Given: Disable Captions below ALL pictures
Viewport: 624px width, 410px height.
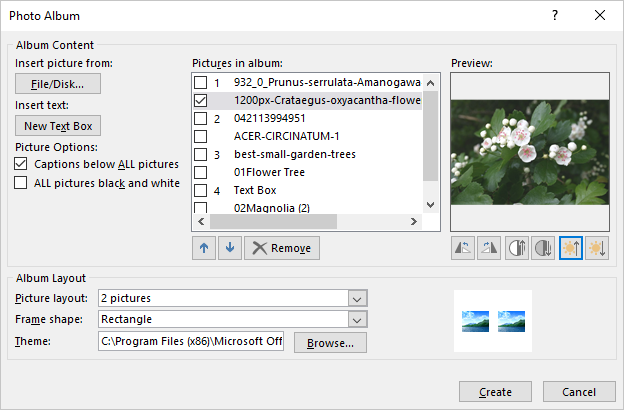Looking at the screenshot, I should pos(21,163).
